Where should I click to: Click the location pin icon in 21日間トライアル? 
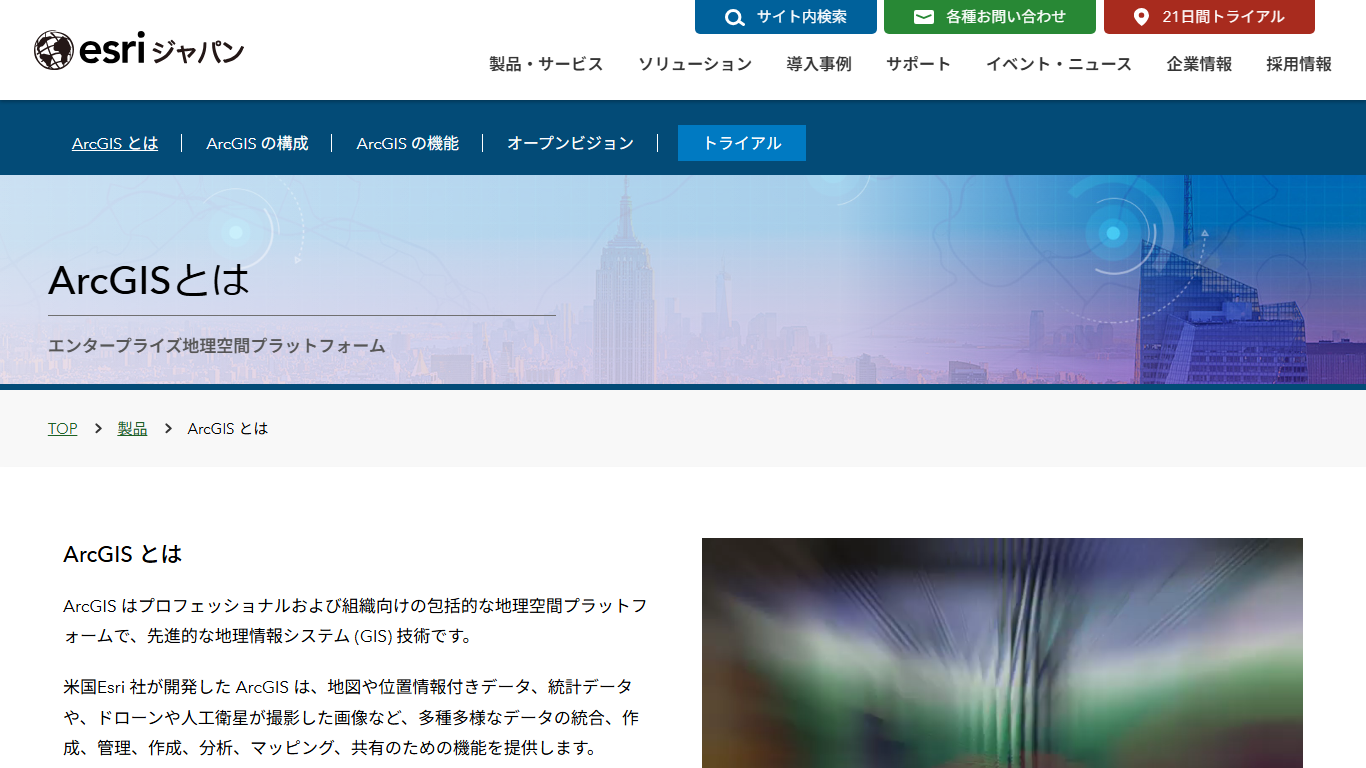click(1141, 17)
